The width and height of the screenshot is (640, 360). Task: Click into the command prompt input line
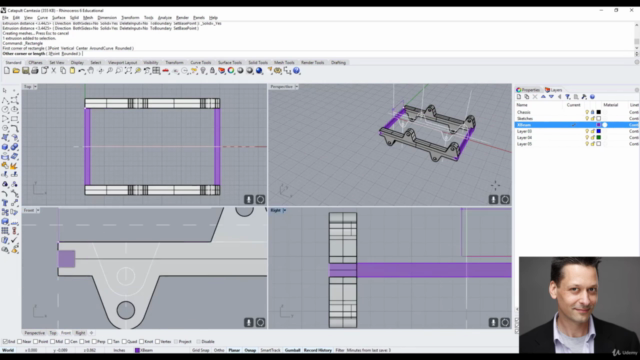point(318,53)
